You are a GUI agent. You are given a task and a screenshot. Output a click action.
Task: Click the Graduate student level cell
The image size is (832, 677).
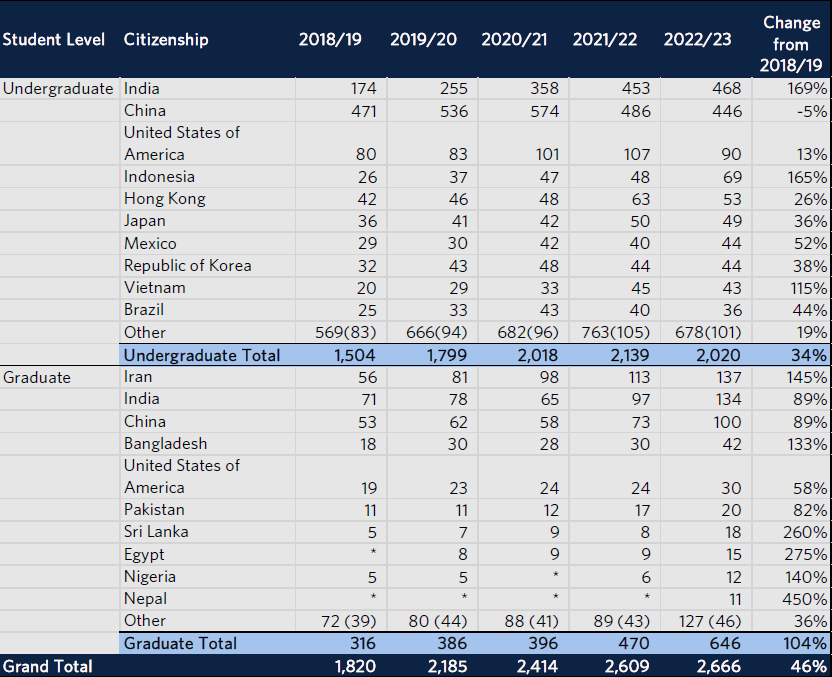37,377
